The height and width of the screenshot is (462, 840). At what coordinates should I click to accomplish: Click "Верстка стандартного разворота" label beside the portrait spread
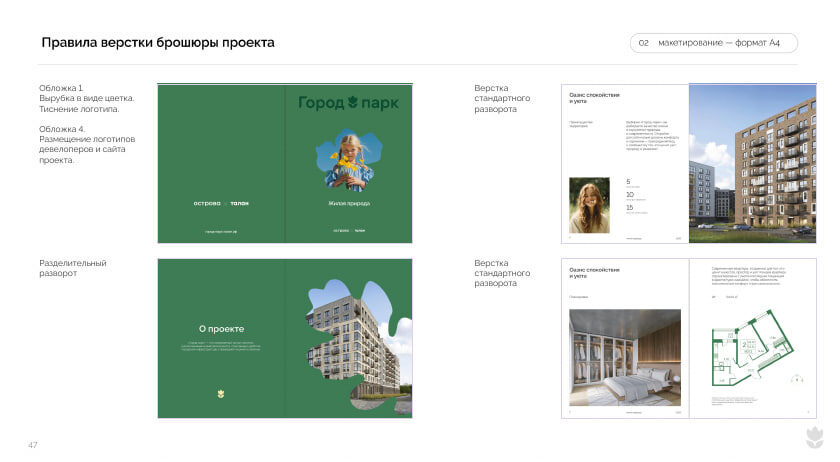tap(502, 98)
